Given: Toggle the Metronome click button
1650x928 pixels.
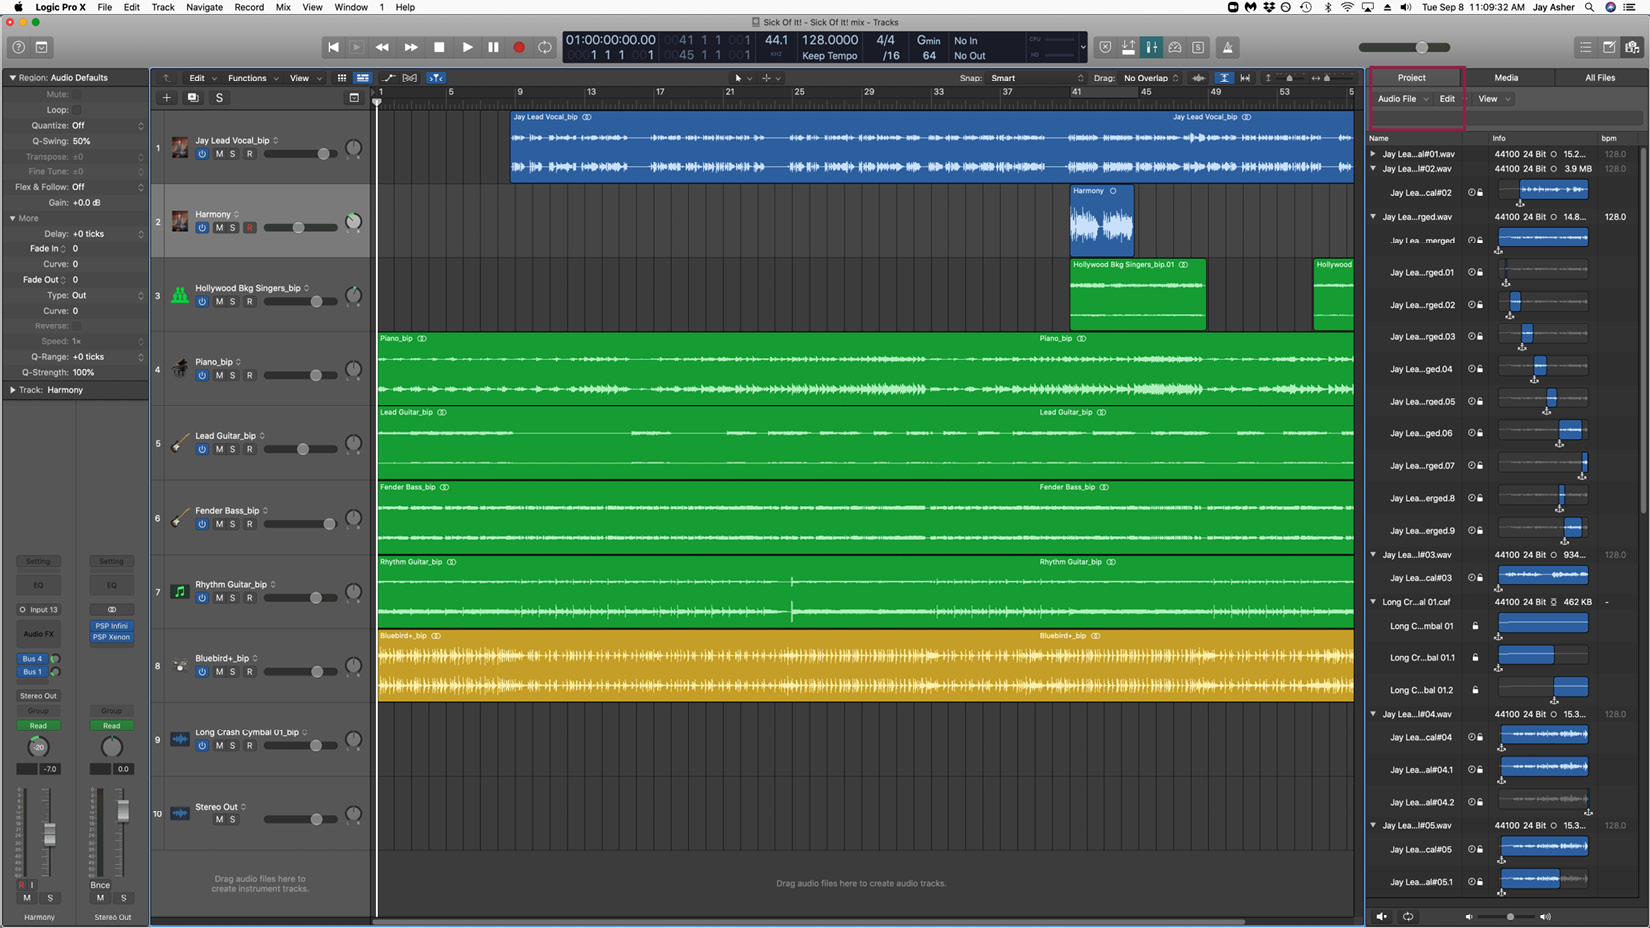Looking at the screenshot, I should [x=1228, y=47].
